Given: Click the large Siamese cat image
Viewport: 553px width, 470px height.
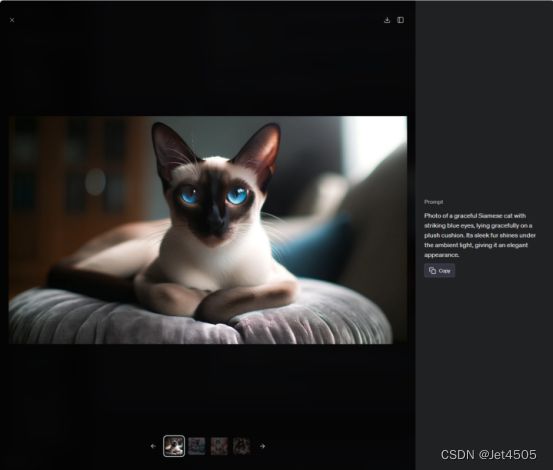Looking at the screenshot, I should [208, 230].
